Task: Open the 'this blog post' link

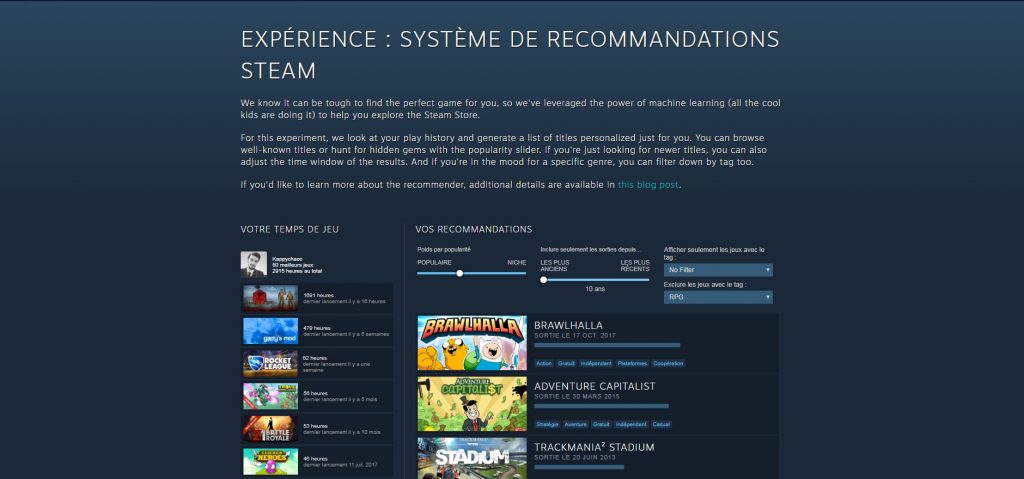Action: pos(648,185)
